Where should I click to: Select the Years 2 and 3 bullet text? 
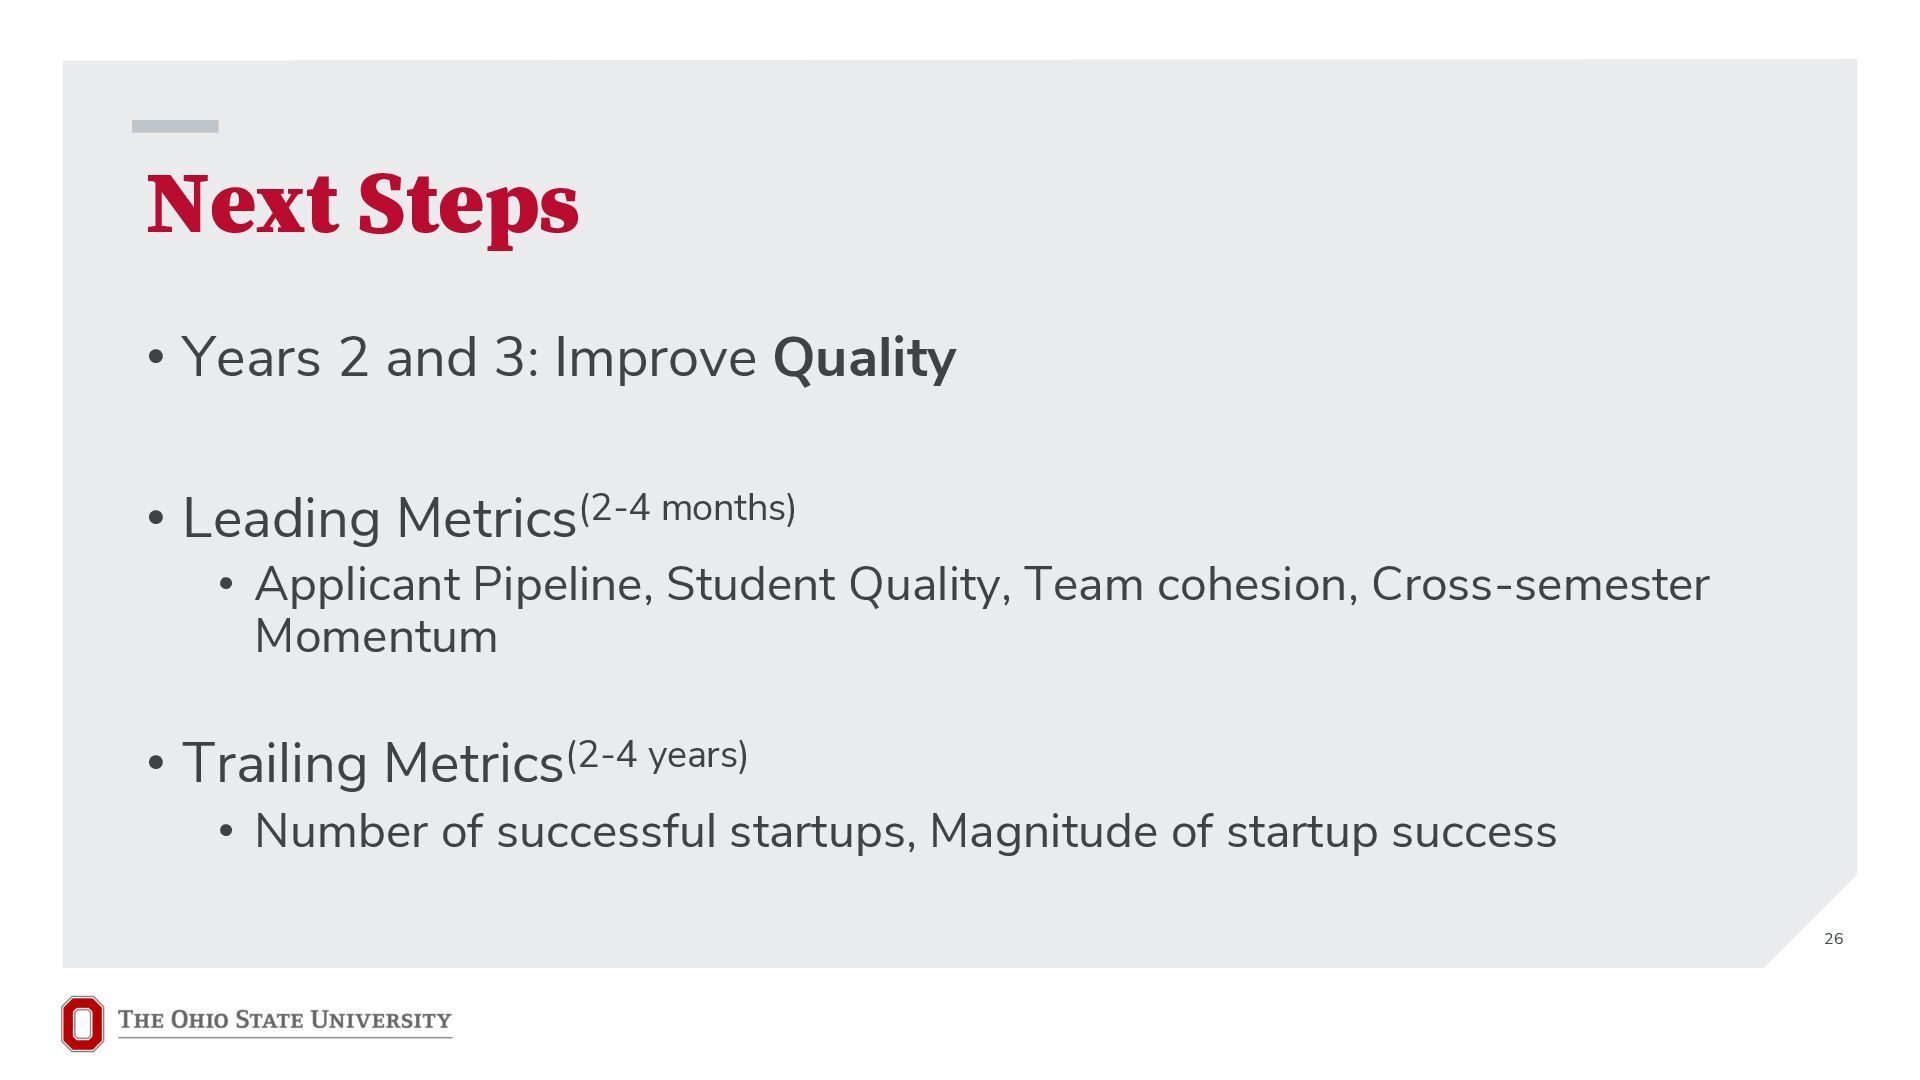click(x=568, y=358)
